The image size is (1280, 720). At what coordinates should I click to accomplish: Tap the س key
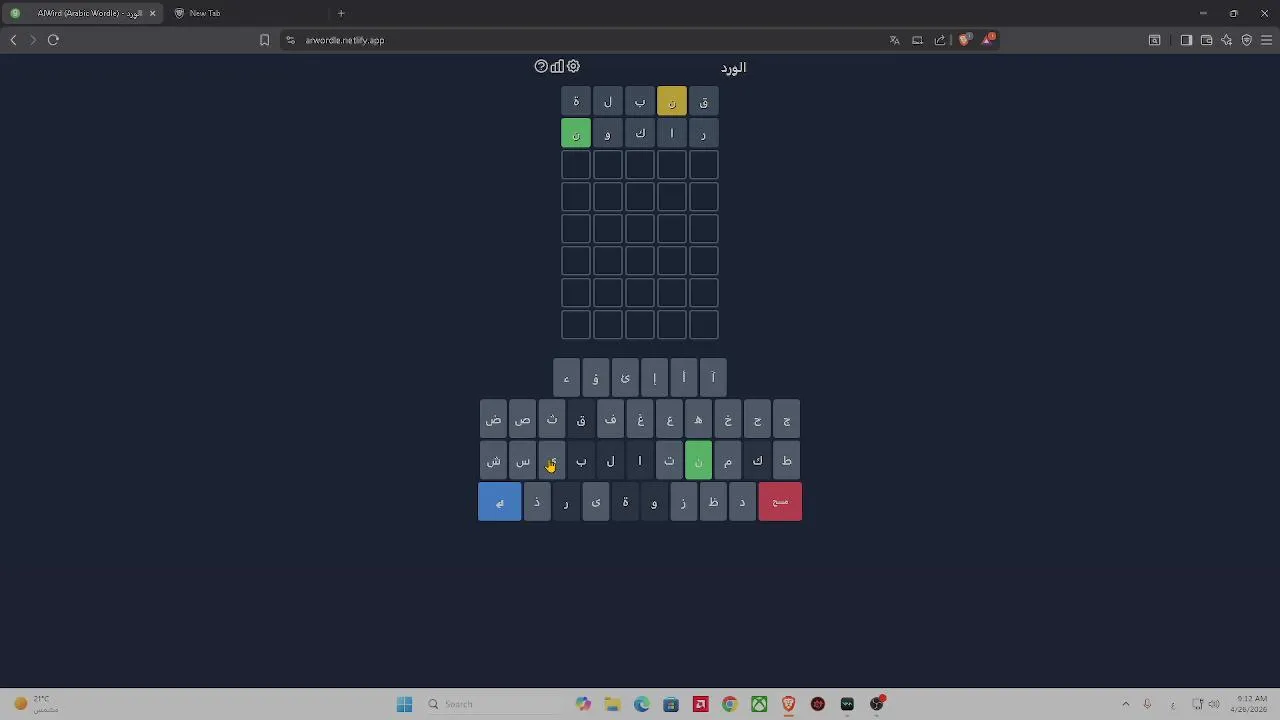pos(522,461)
